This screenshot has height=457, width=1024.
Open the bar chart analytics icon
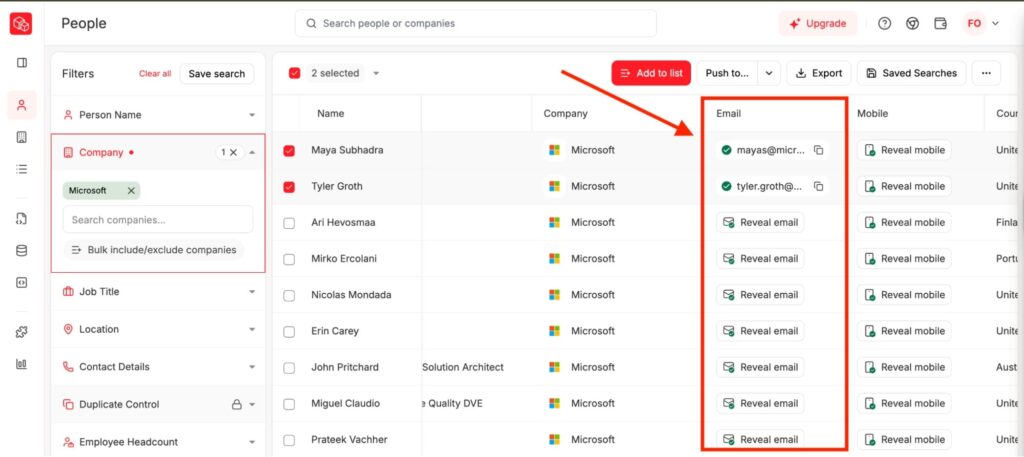pos(22,364)
